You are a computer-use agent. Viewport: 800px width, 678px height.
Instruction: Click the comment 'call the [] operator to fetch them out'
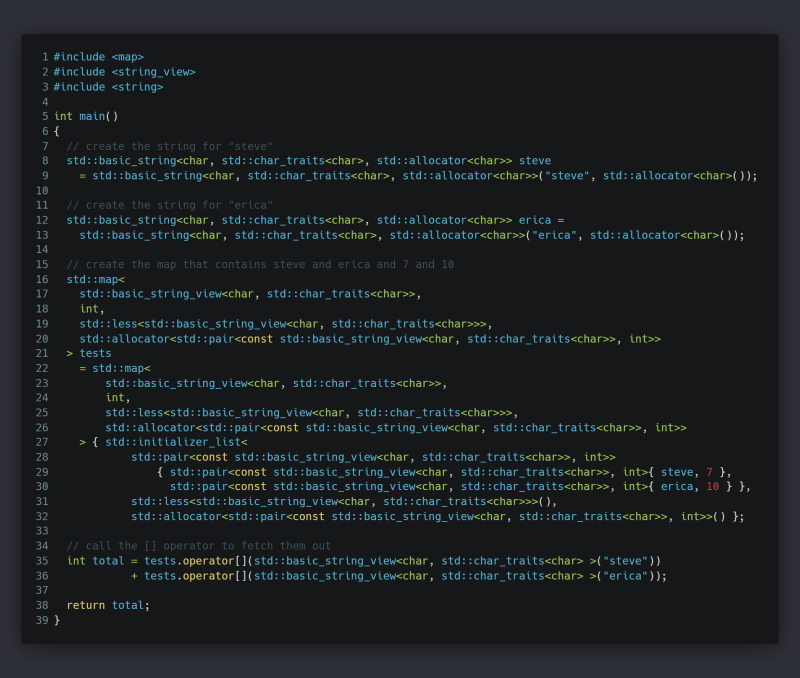[x=199, y=546]
